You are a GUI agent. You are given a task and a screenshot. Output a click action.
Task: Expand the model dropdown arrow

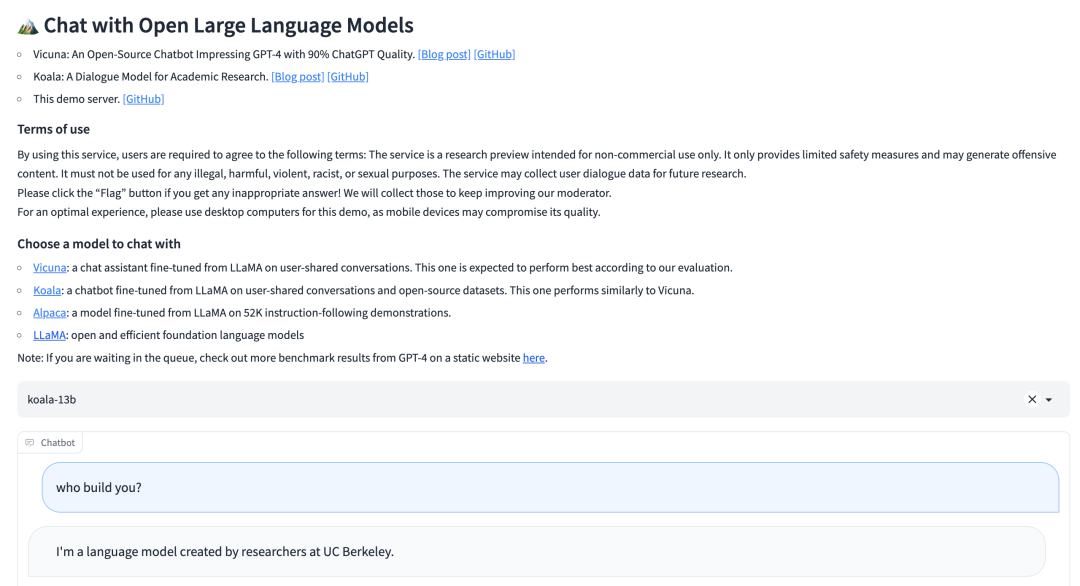pyautogui.click(x=1049, y=400)
